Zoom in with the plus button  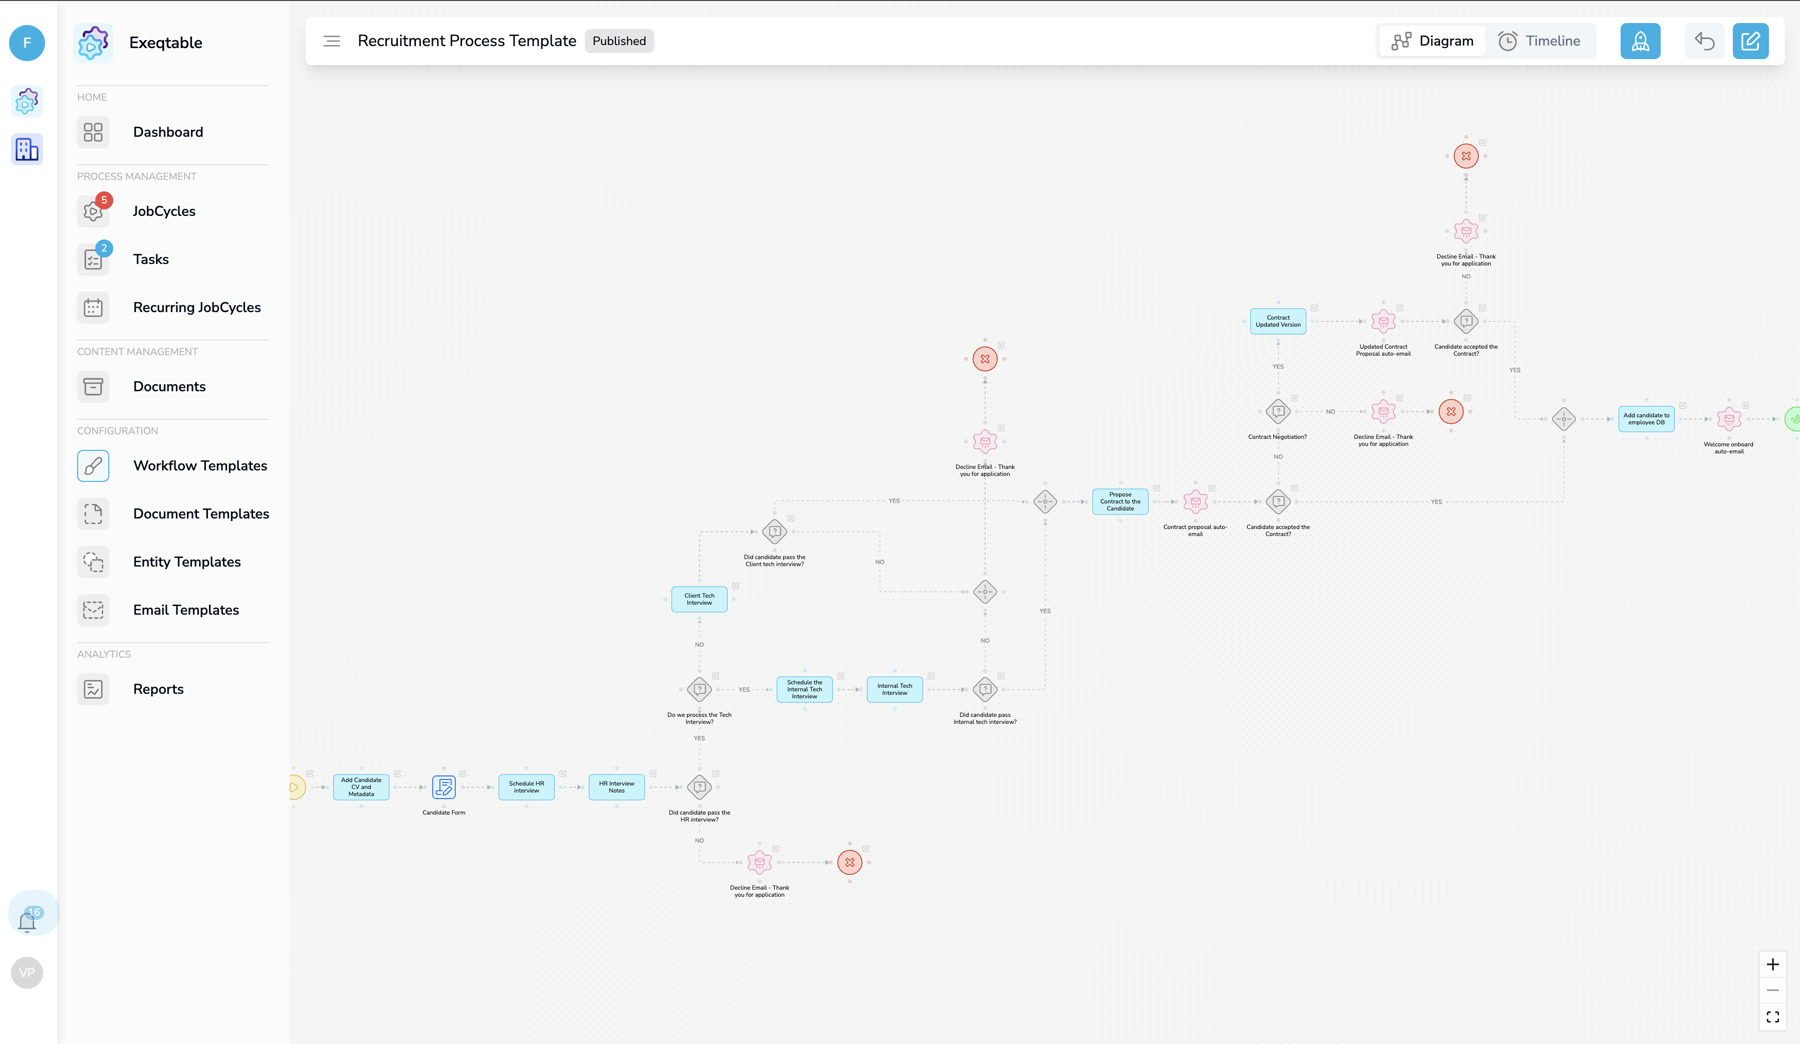(x=1772, y=965)
